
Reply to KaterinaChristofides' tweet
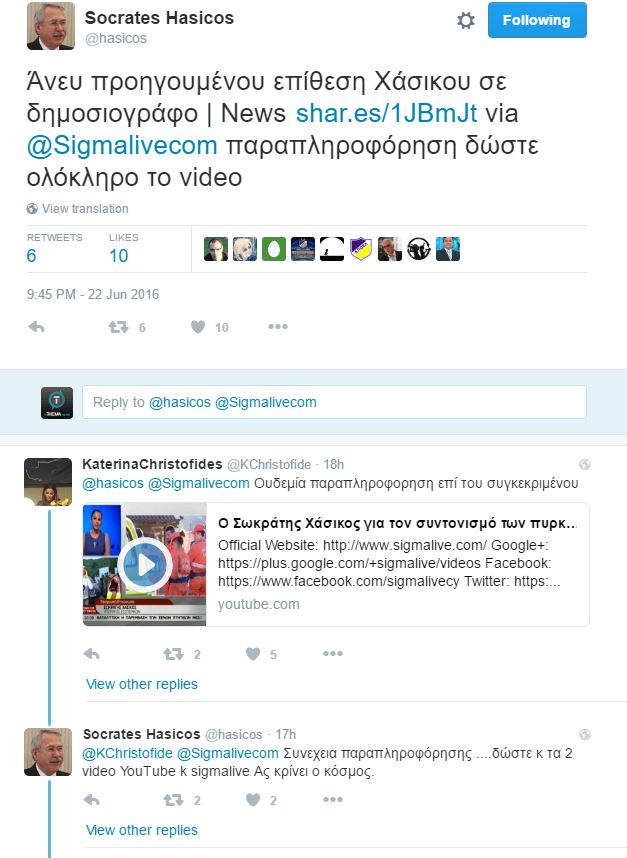91,654
